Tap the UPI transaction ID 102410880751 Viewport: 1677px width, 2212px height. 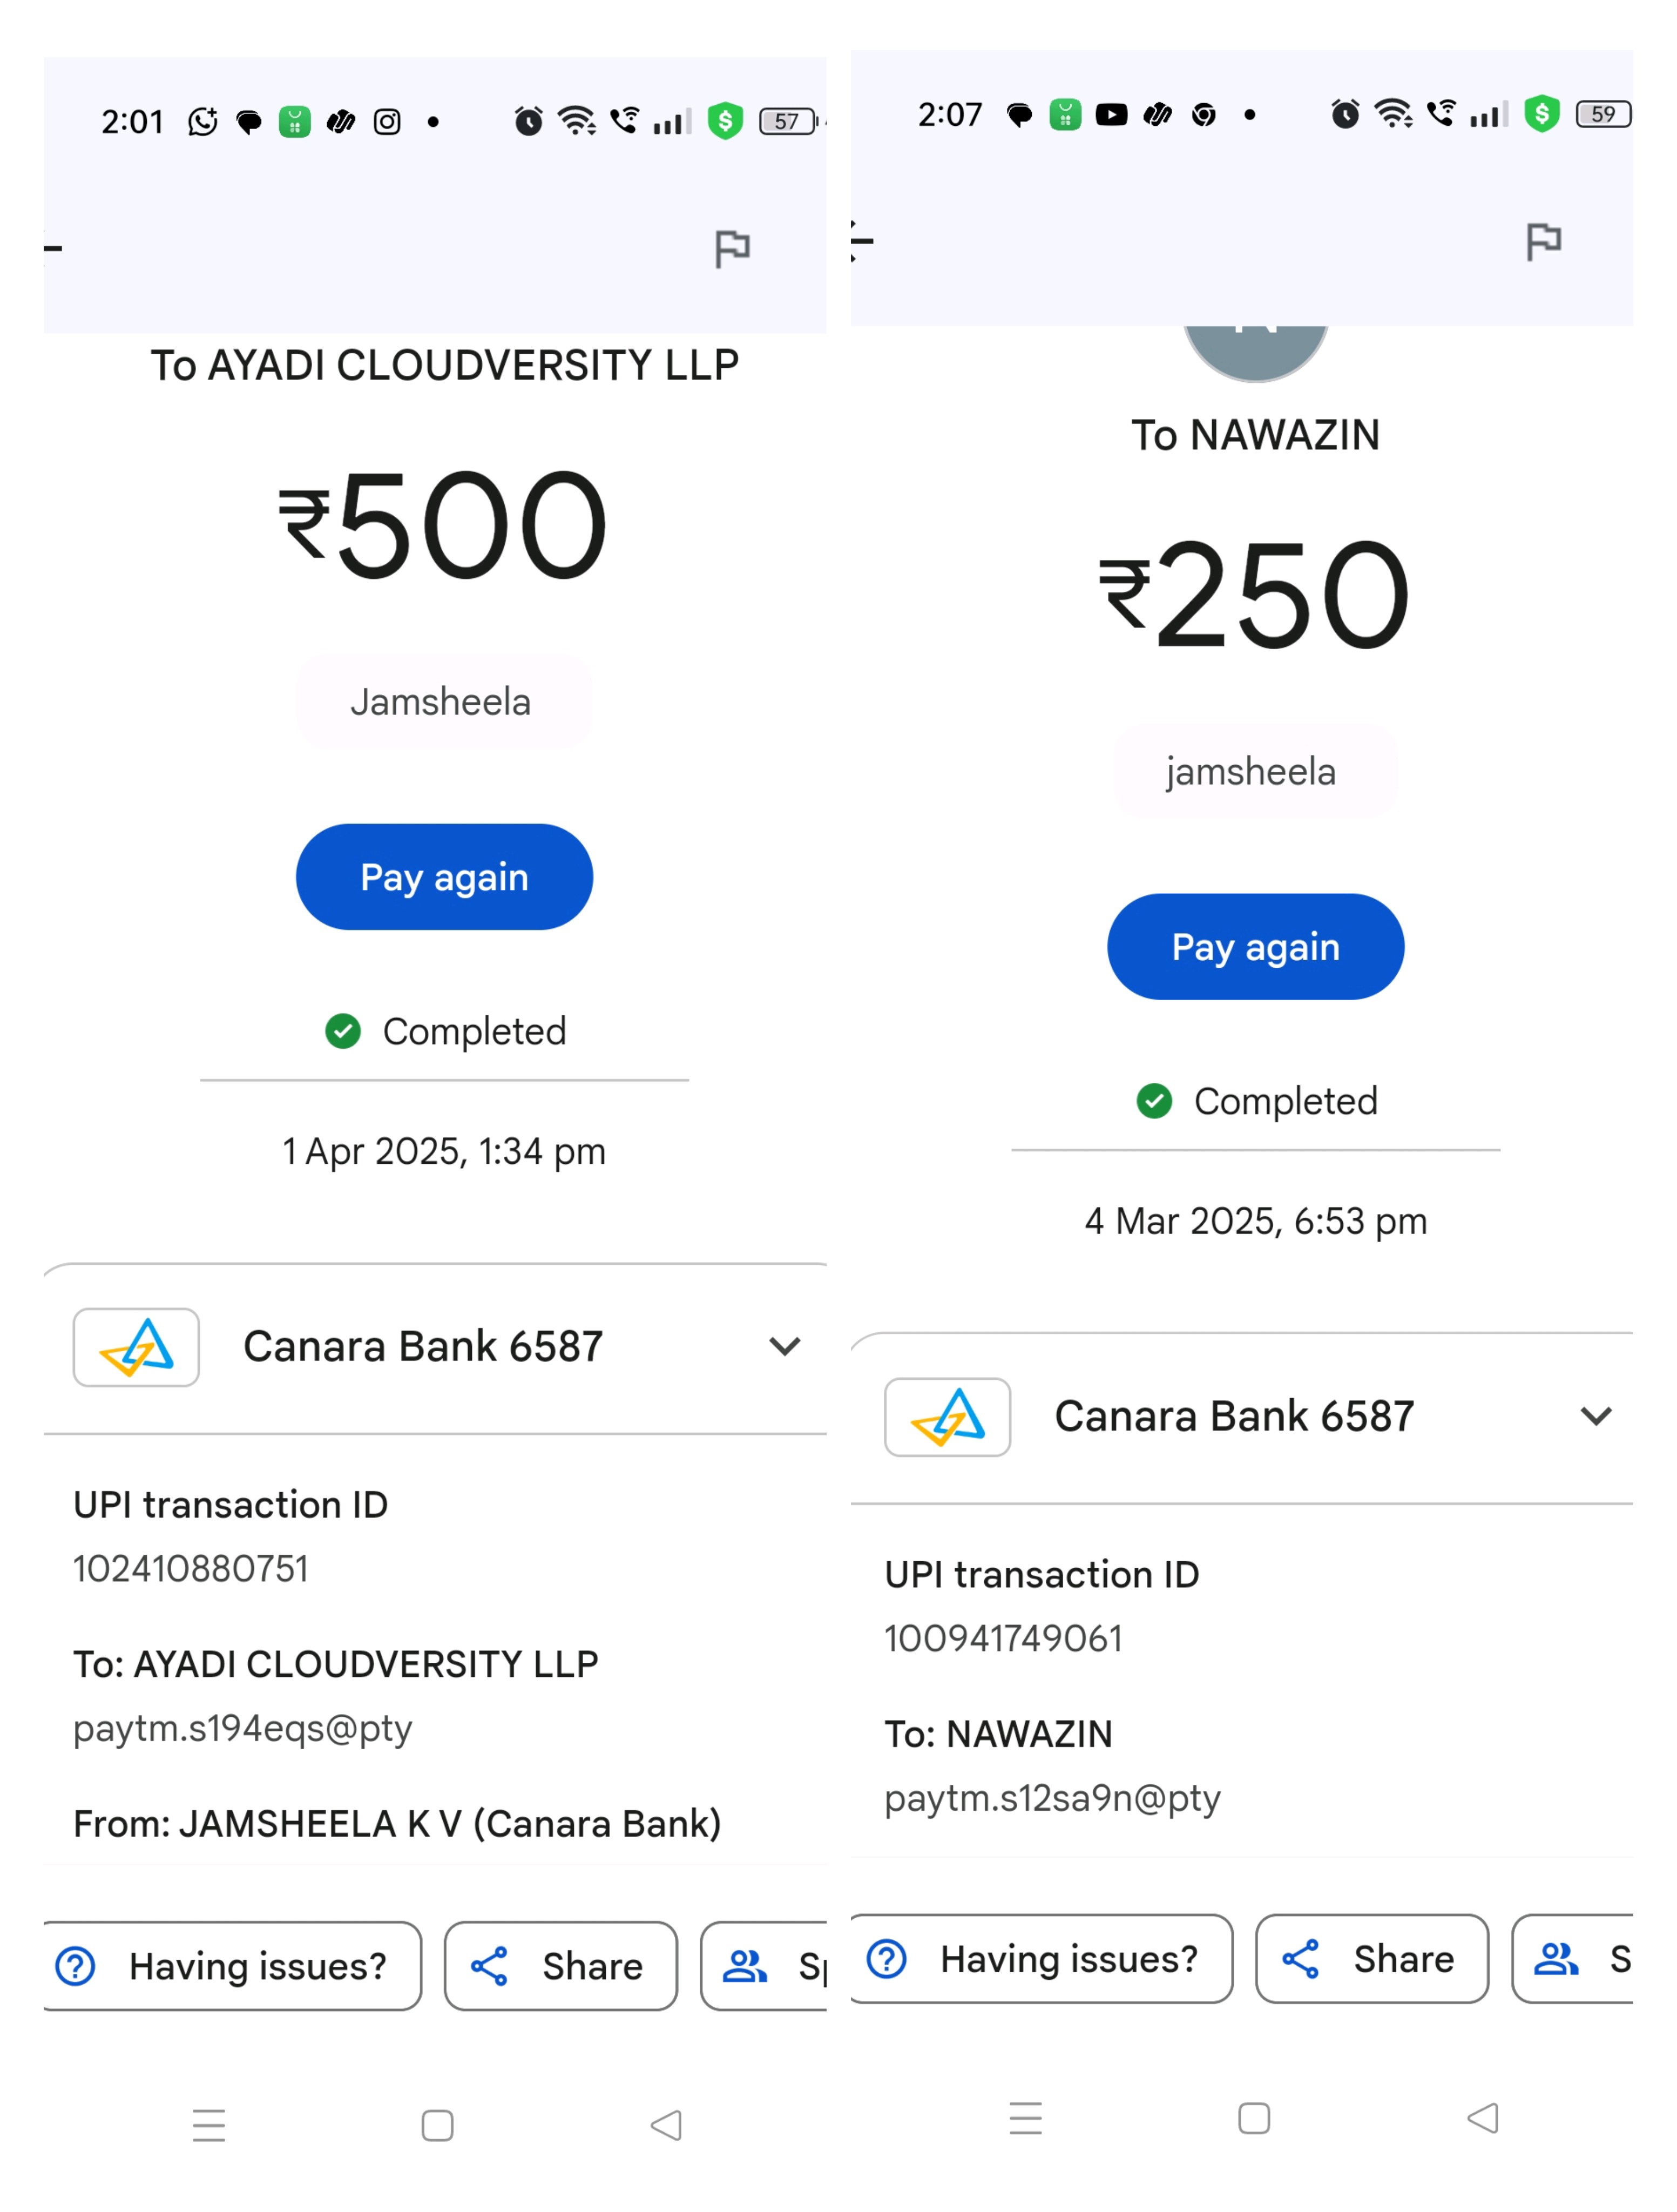(x=191, y=1568)
